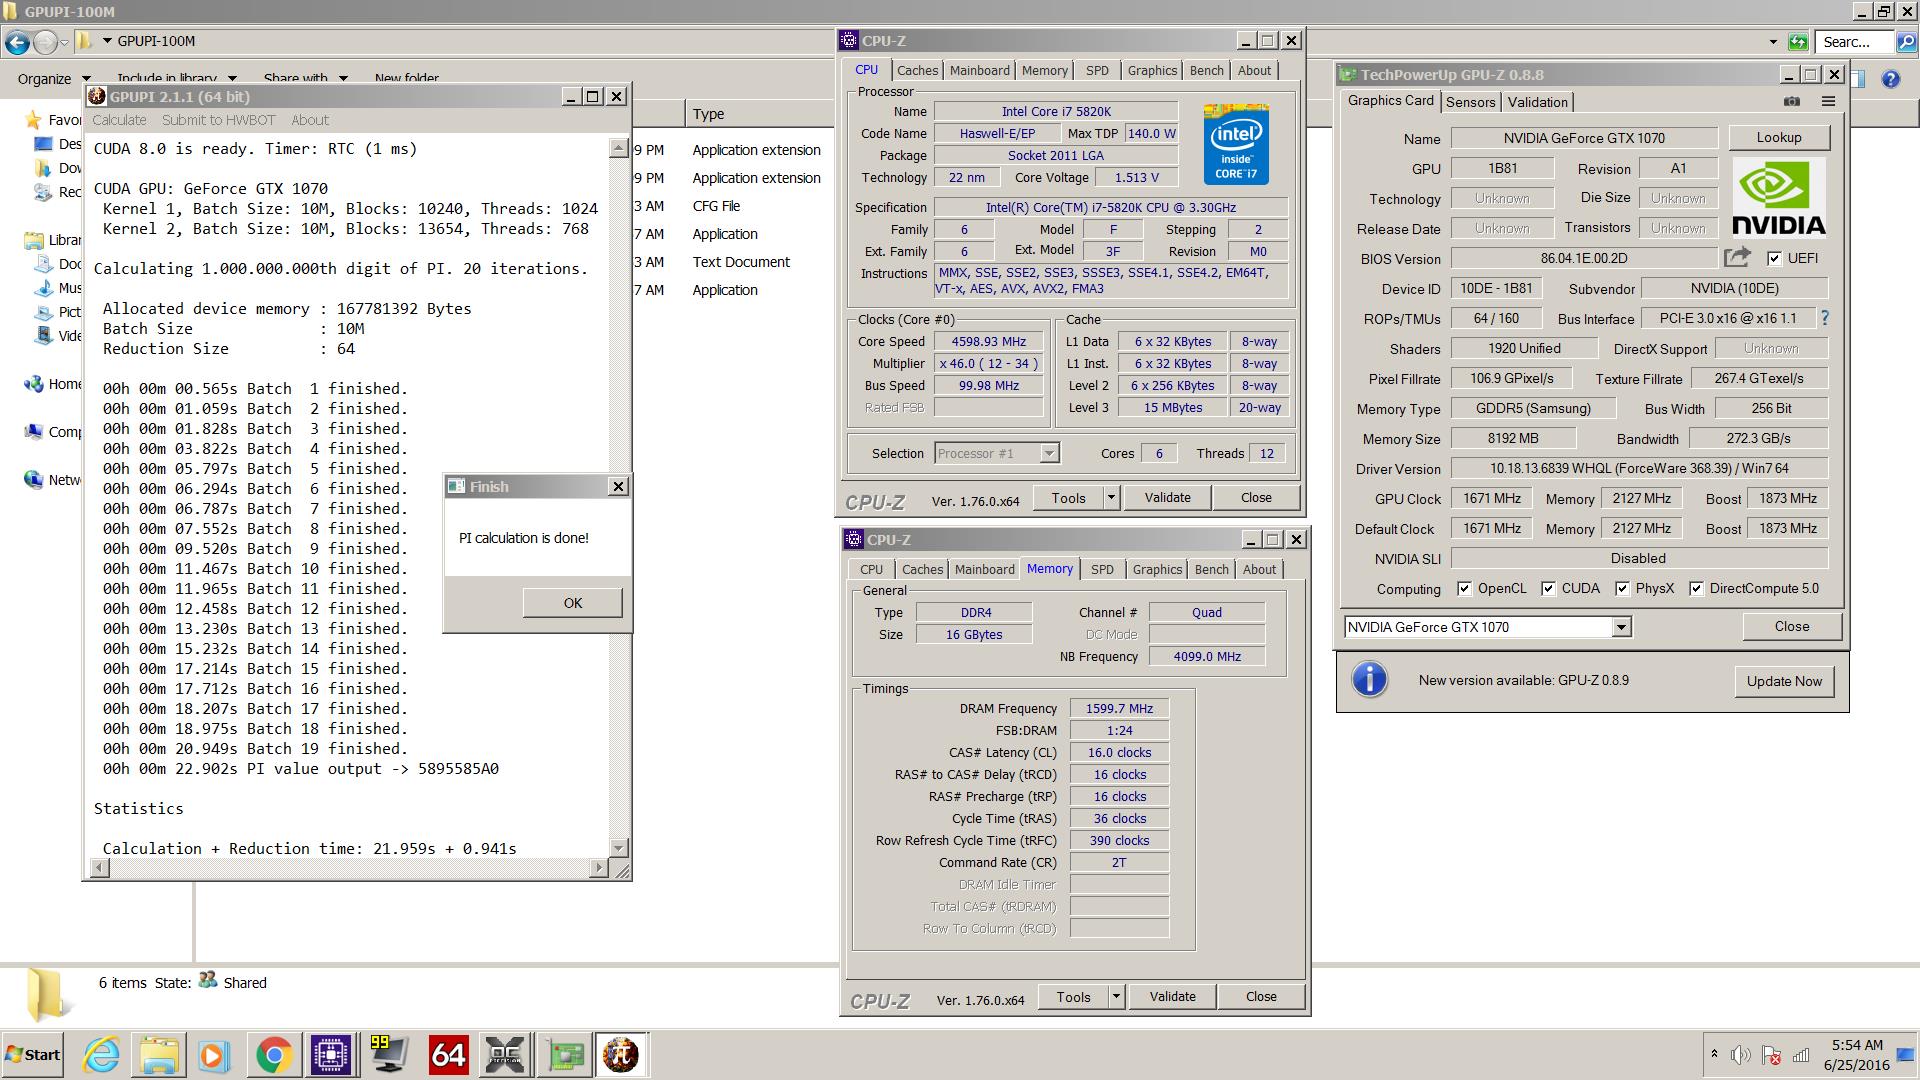The height and width of the screenshot is (1080, 1920).
Task: Click the bus interface question mark icon
Action: (1825, 318)
